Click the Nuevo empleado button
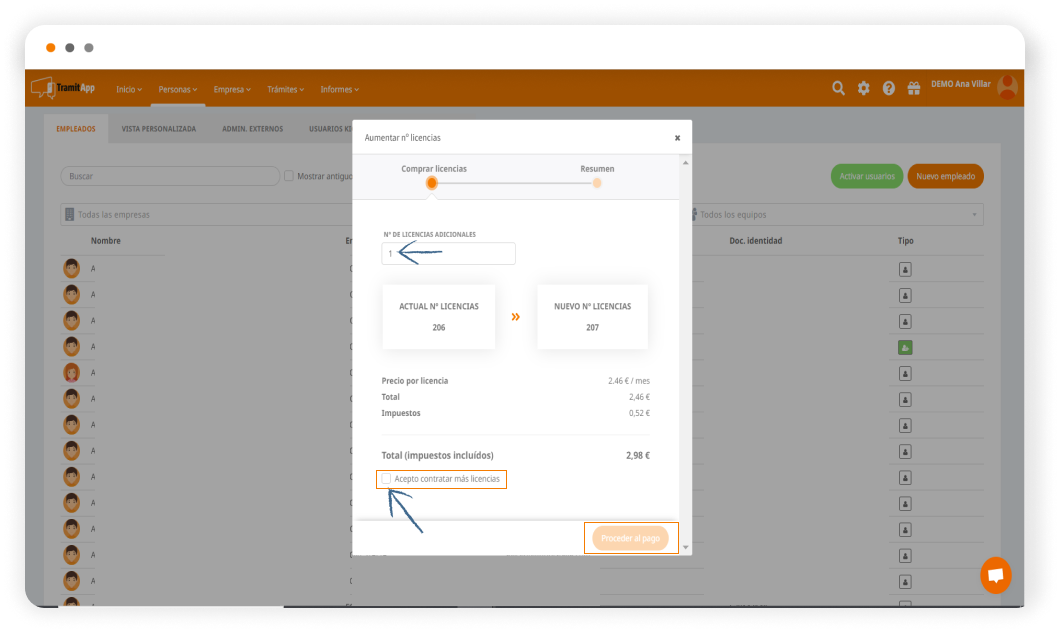 [945, 176]
